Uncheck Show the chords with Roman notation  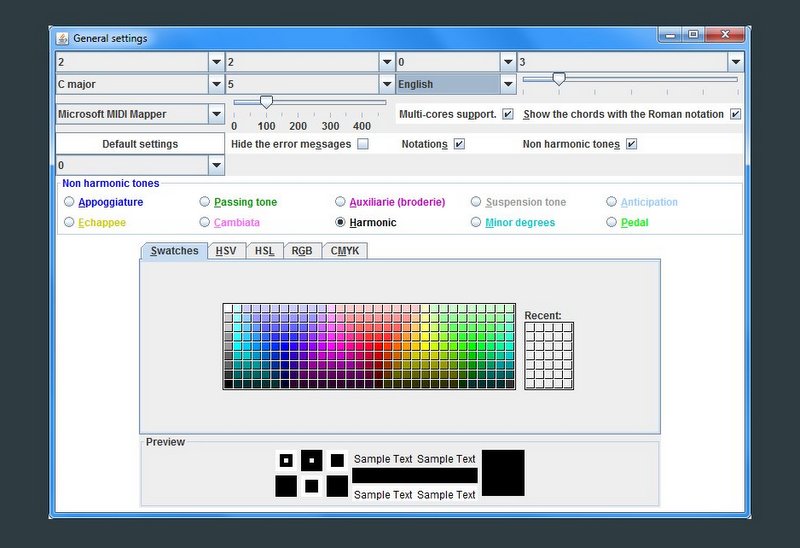[x=735, y=114]
